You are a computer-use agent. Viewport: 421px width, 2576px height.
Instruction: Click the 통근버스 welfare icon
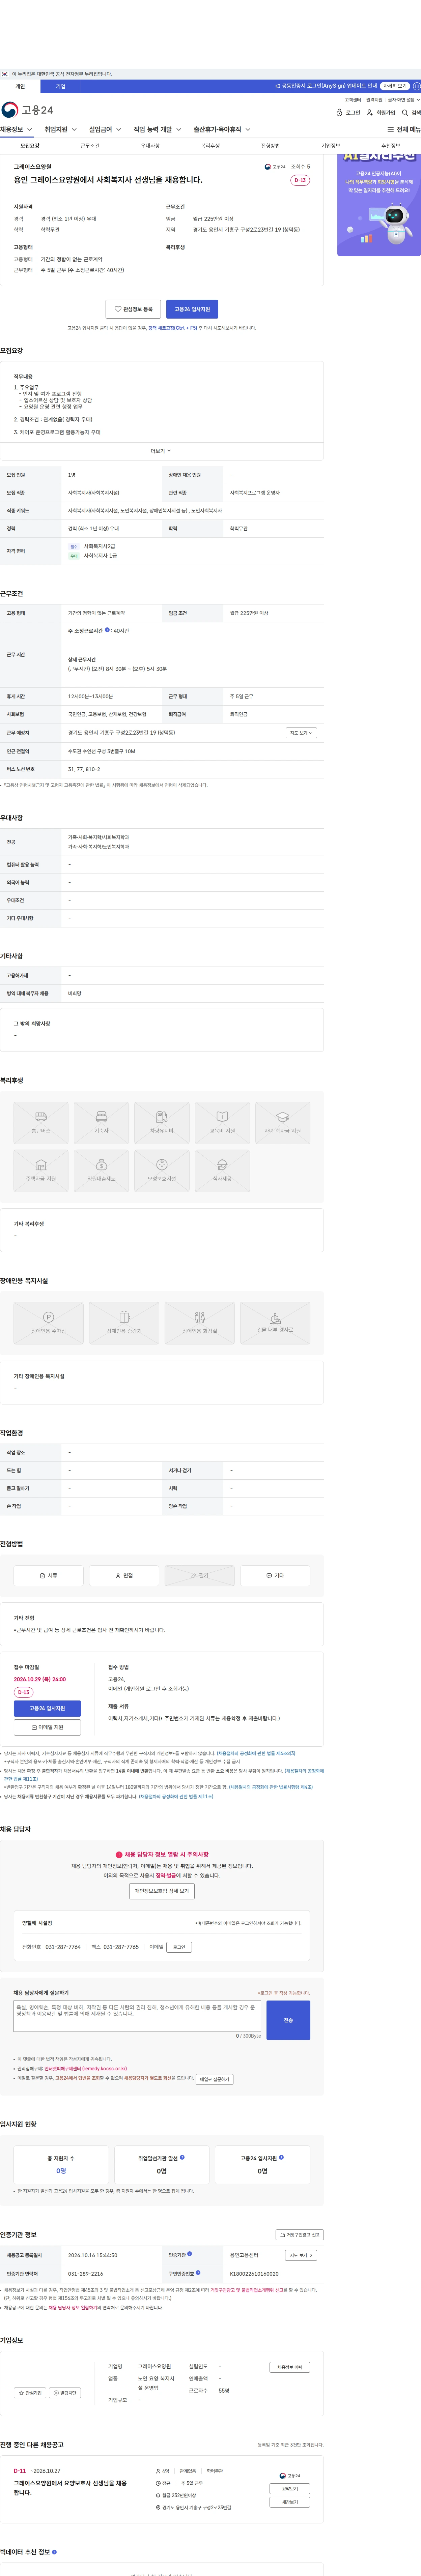pos(41,1122)
